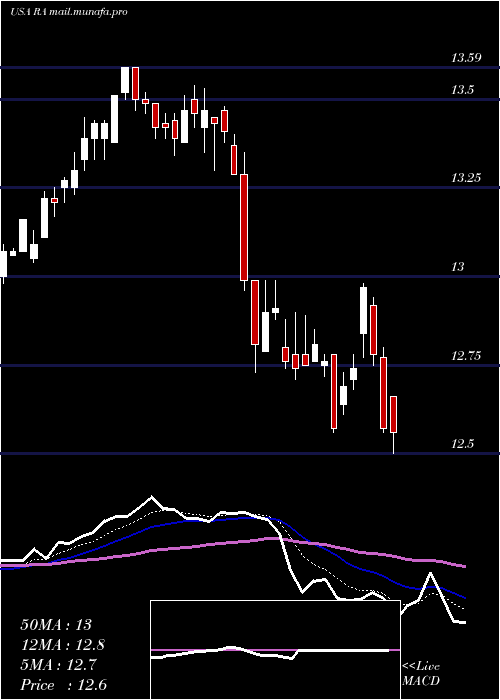Click the 13.25 price level label
The image size is (500, 700).
(466, 178)
